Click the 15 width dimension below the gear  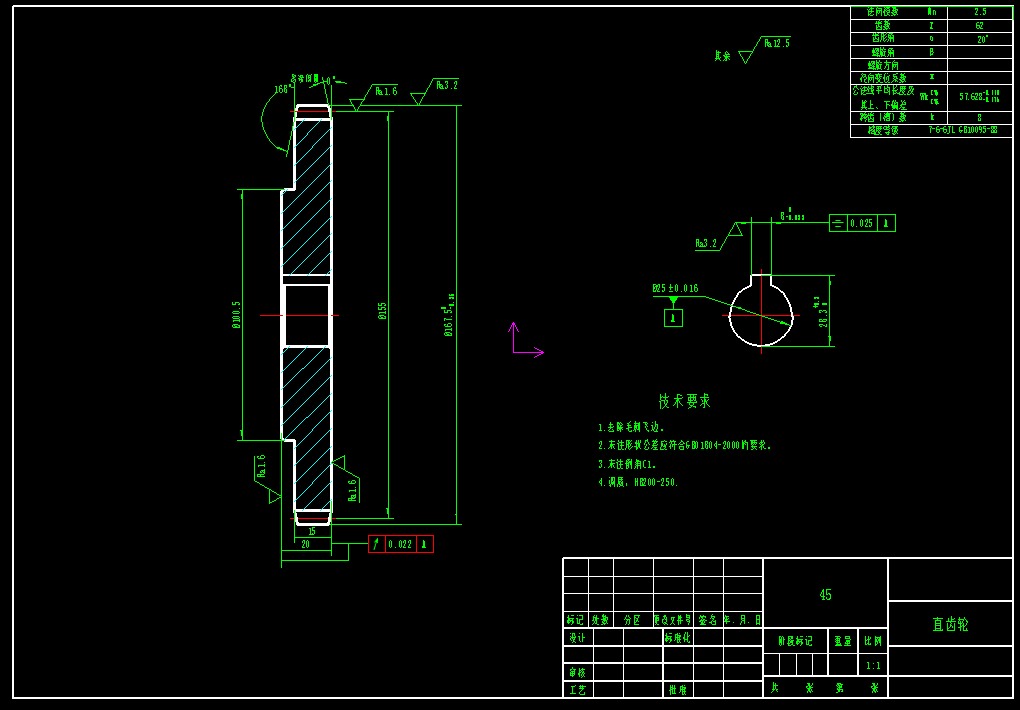pyautogui.click(x=312, y=531)
